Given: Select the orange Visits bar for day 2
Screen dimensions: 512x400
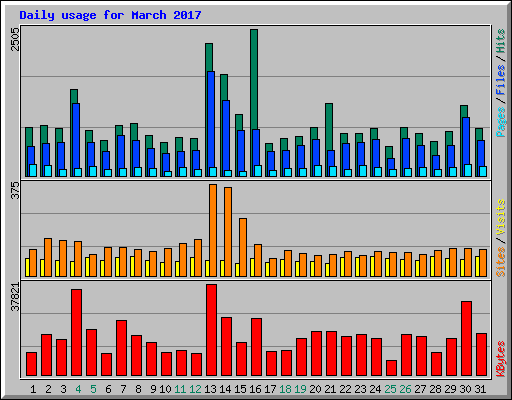Looking at the screenshot, I should (x=48, y=257).
